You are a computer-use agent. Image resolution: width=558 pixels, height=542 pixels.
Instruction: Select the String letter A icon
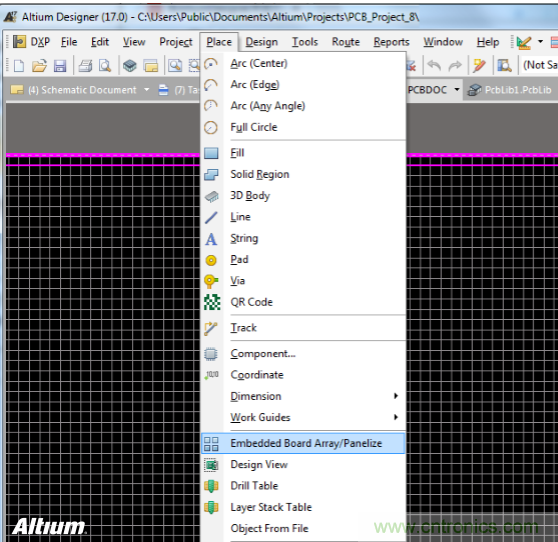tap(211, 239)
